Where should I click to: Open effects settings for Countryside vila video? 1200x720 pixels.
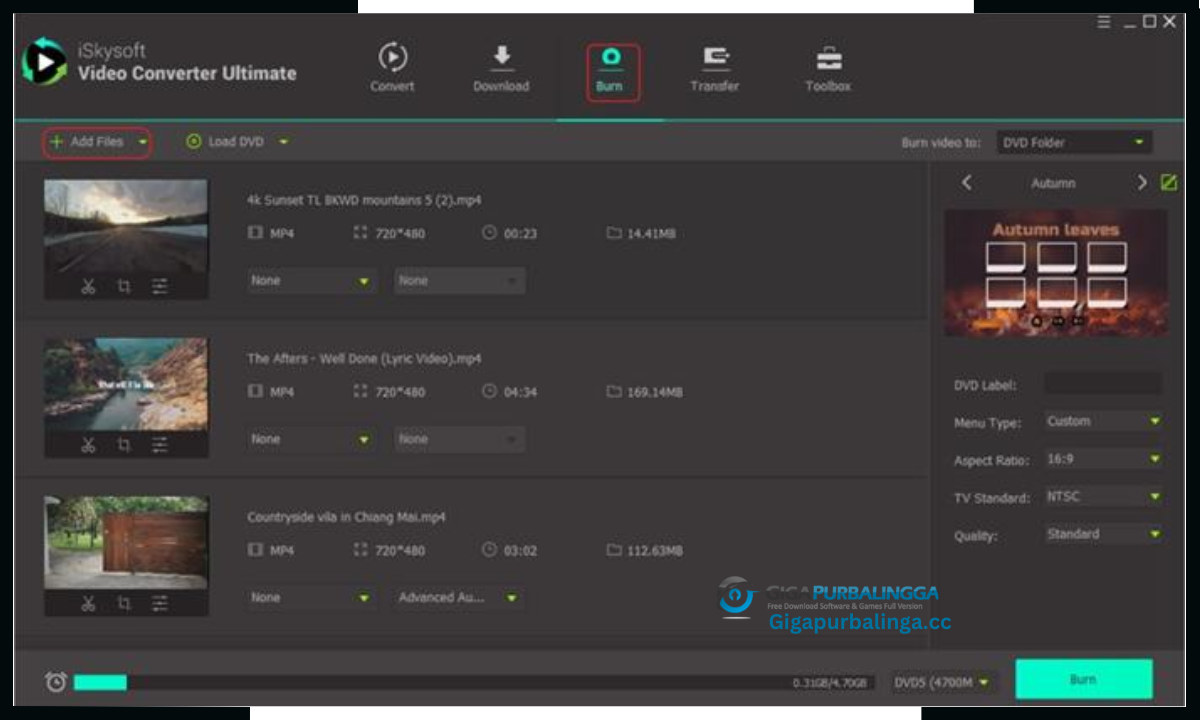[160, 603]
